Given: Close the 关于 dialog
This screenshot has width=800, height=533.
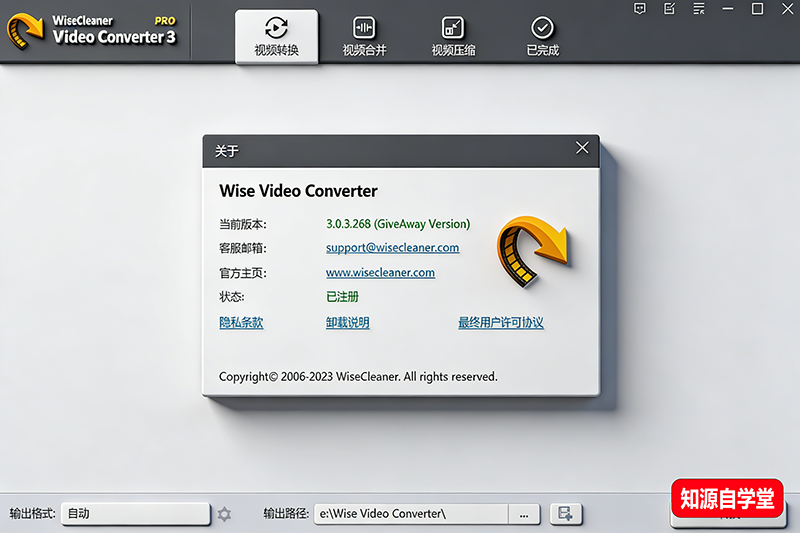Looking at the screenshot, I should point(583,149).
